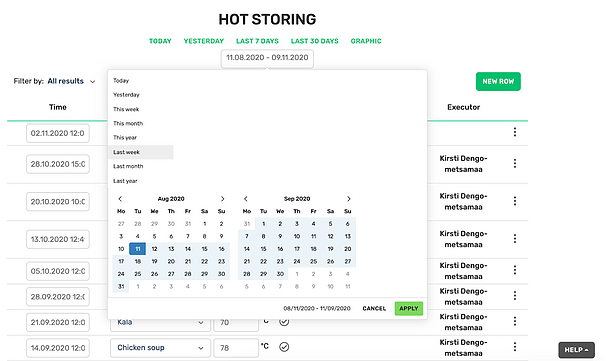Open row options for 21.09.2020 entry
607x361 pixels.
coord(515,322)
